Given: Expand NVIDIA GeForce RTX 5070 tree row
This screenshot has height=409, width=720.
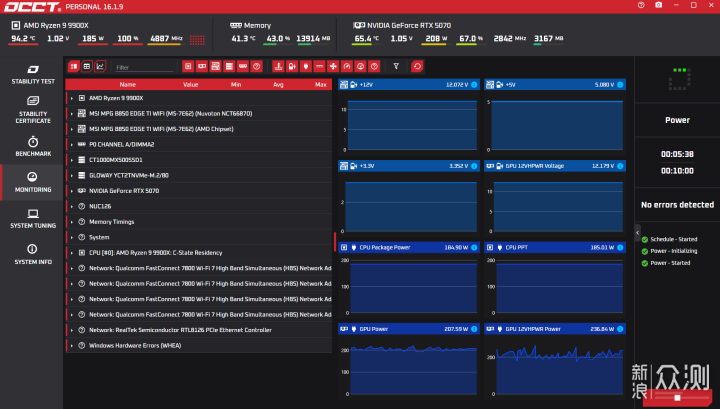Looking at the screenshot, I should [x=72, y=191].
